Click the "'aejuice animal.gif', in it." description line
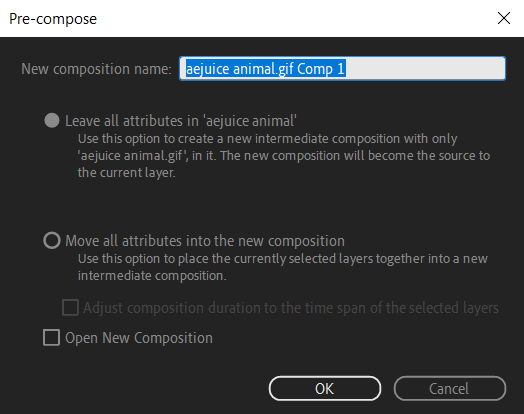Image resolution: width=524 pixels, height=414 pixels. pos(284,156)
